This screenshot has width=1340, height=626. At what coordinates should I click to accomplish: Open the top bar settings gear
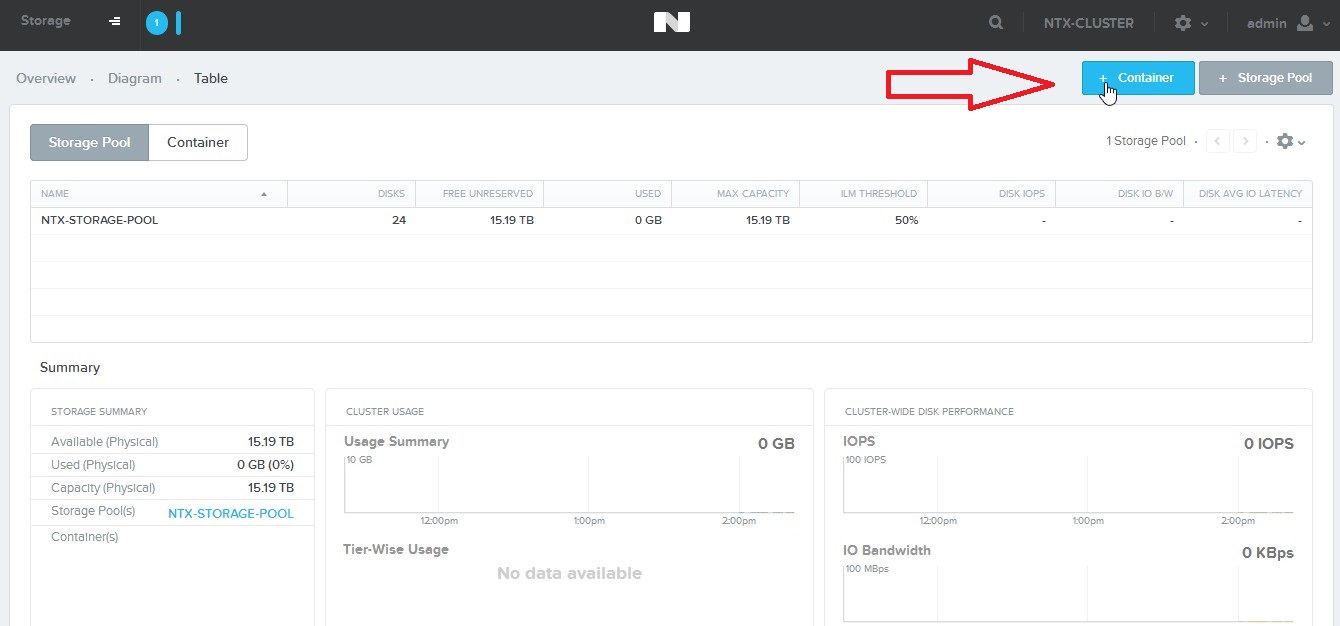click(x=1190, y=23)
